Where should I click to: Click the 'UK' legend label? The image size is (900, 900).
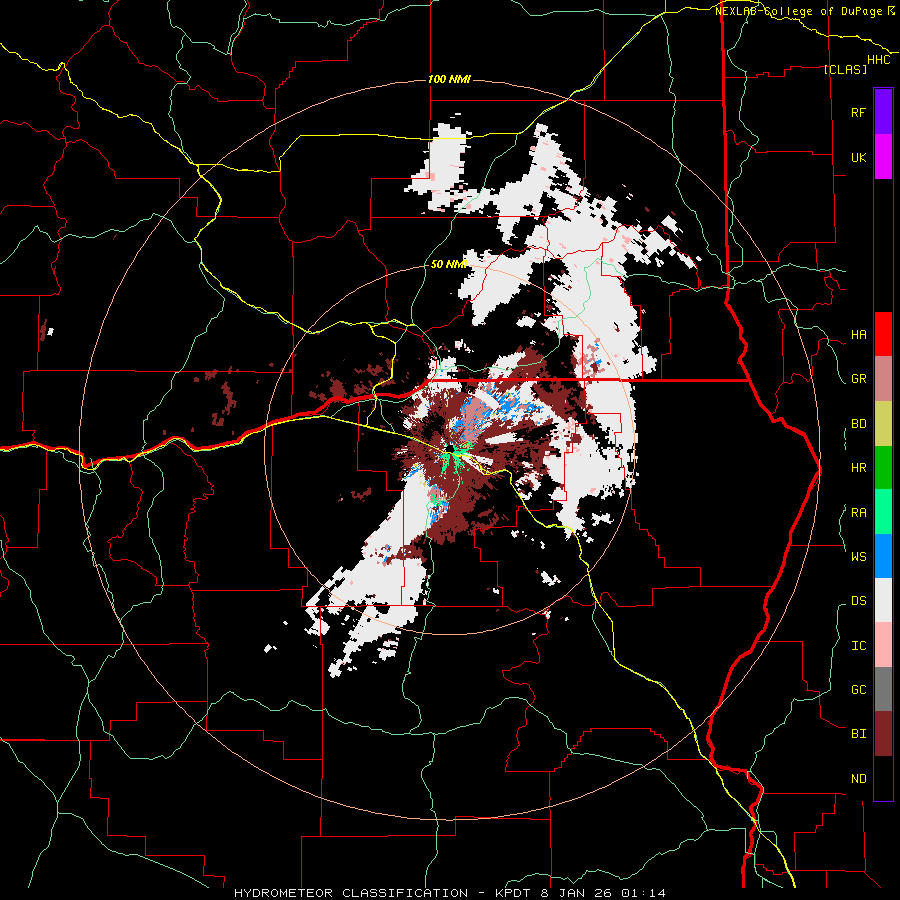tap(858, 157)
